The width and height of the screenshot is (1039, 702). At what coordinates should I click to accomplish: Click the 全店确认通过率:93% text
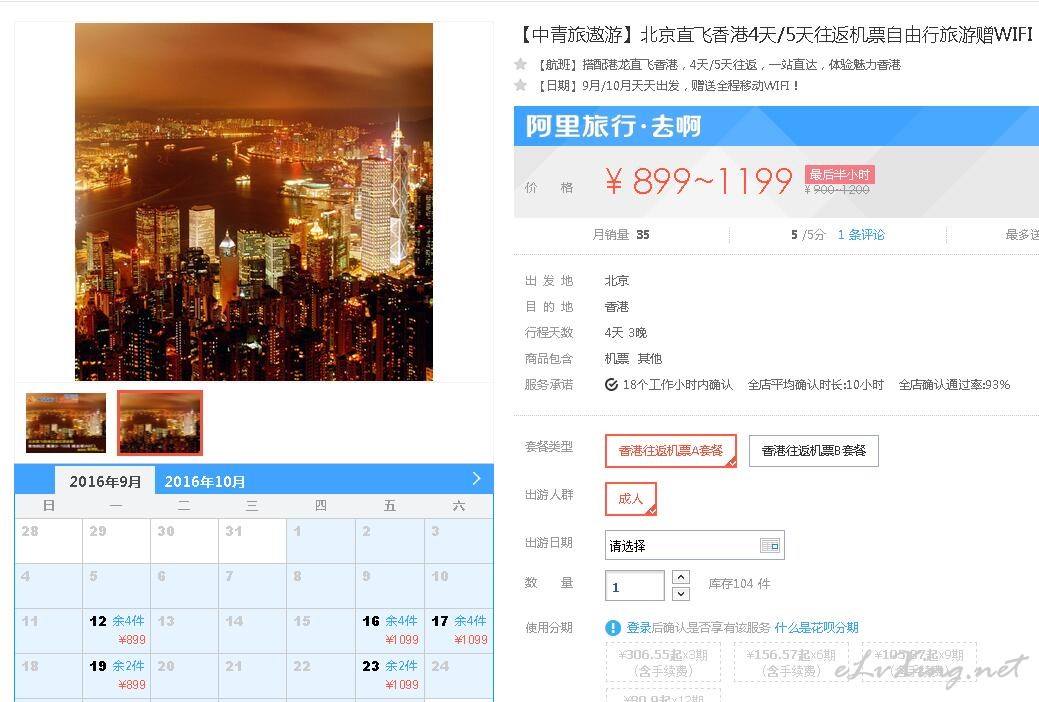(954, 384)
